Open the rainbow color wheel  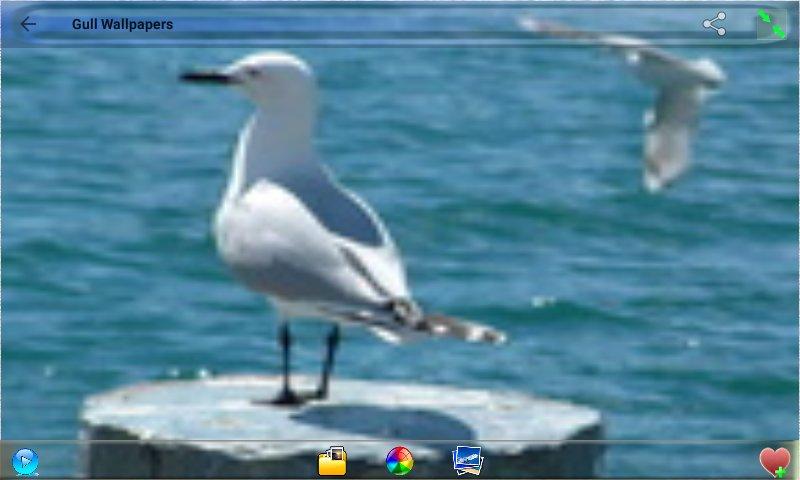click(399, 461)
